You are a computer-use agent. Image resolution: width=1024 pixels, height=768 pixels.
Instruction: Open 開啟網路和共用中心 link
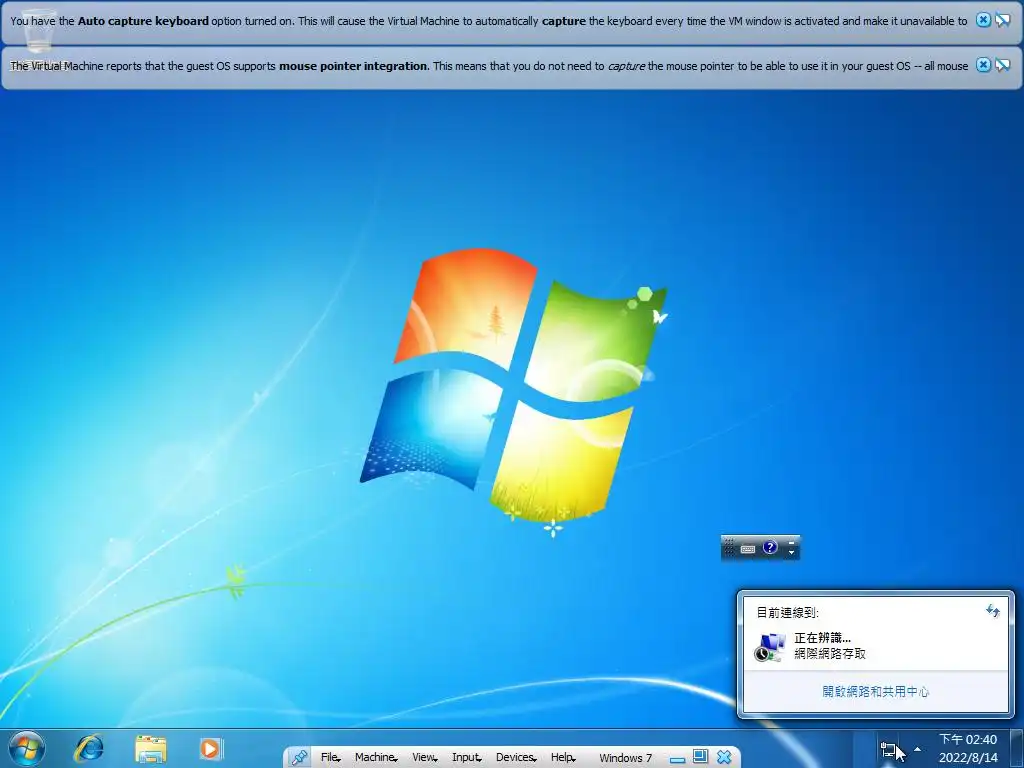pos(875,692)
